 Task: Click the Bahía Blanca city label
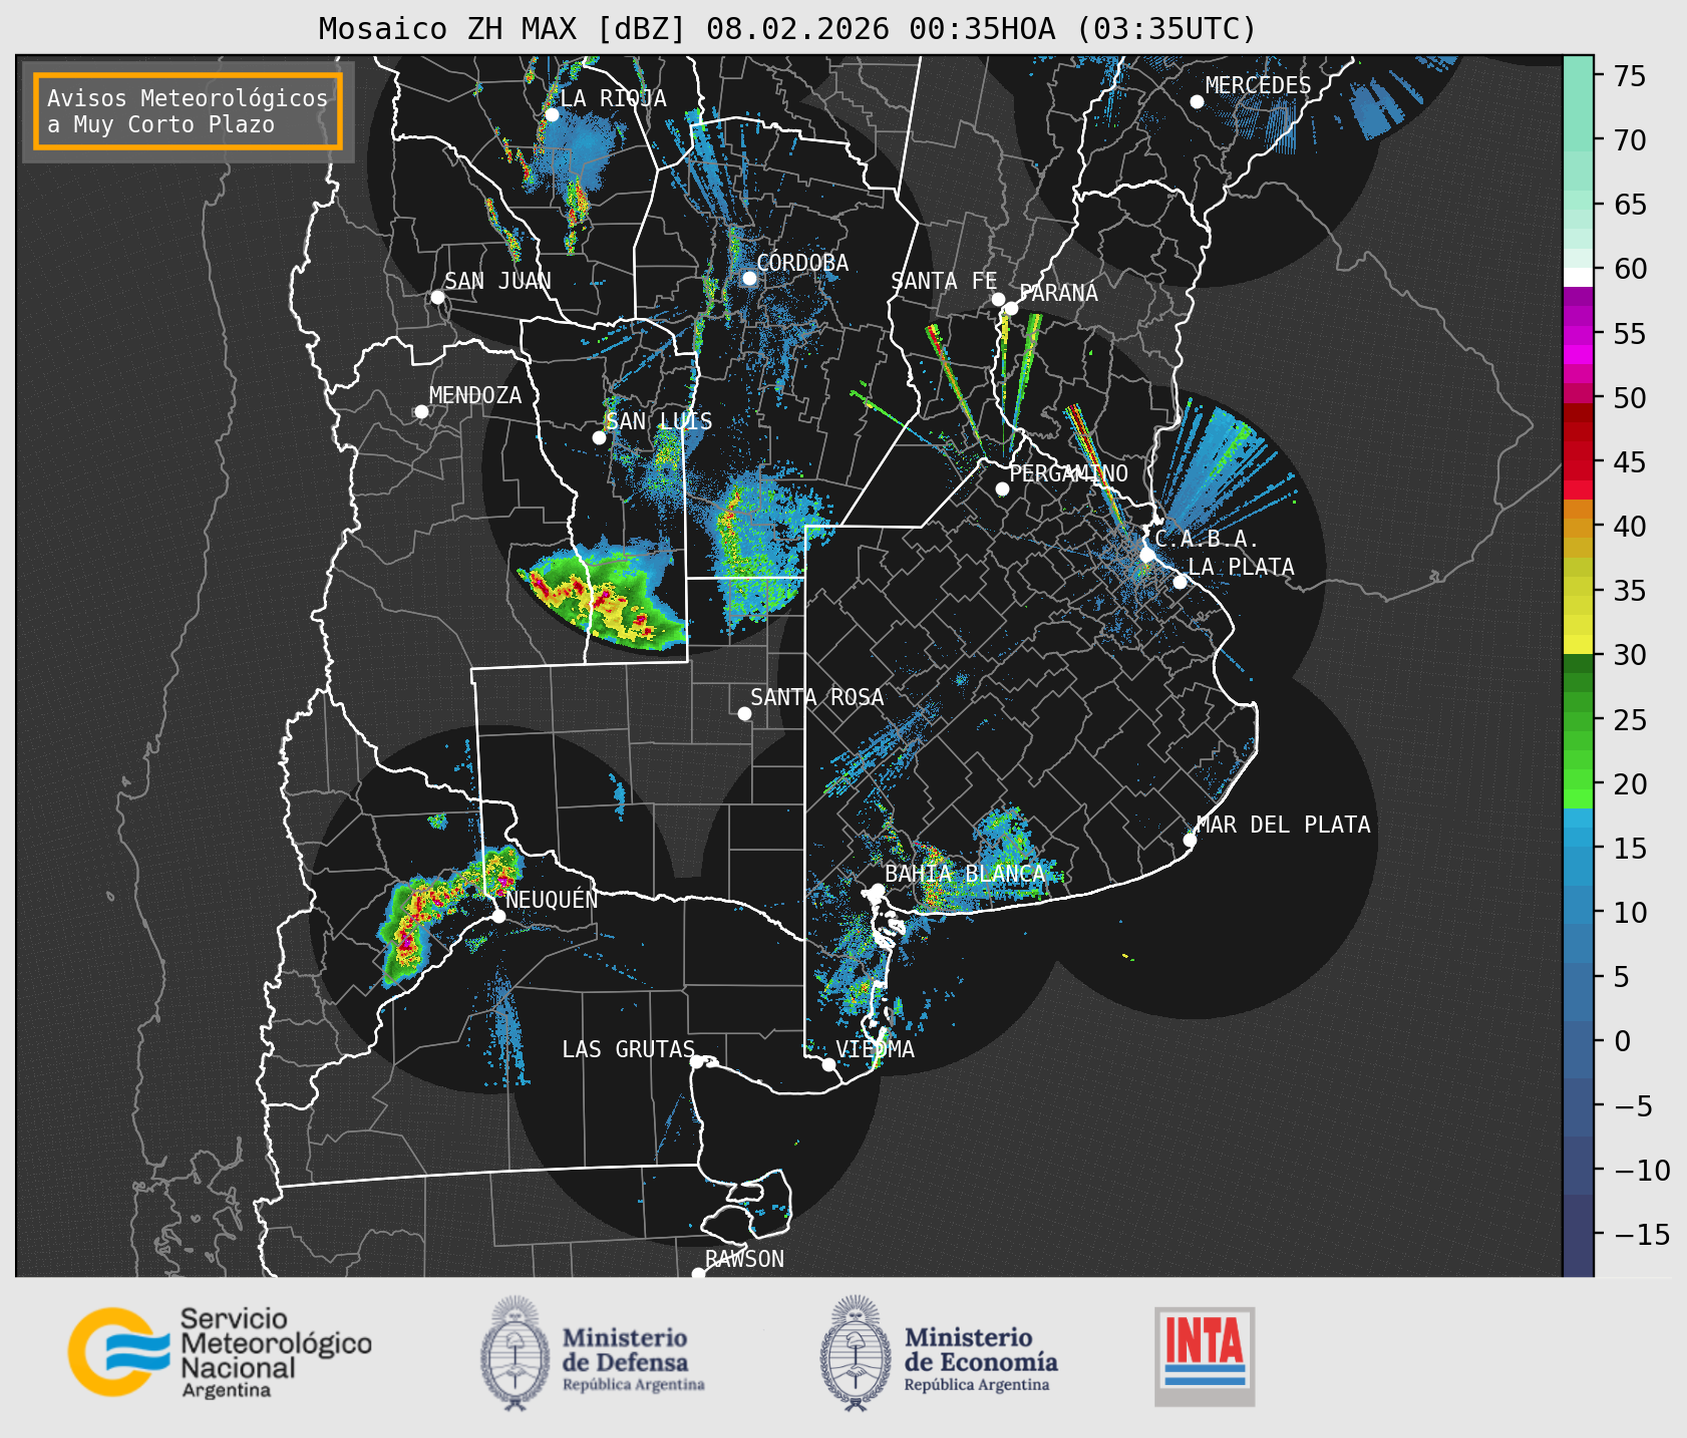point(964,874)
